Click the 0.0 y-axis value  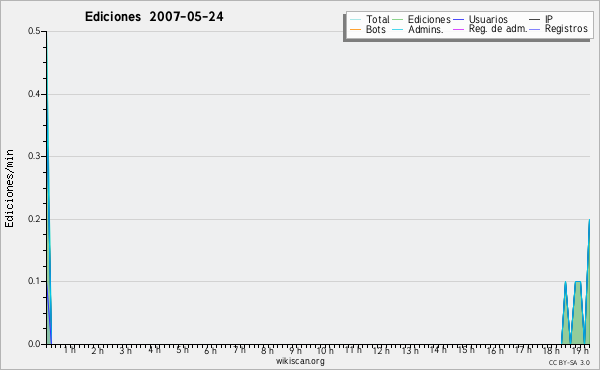pos(34,344)
